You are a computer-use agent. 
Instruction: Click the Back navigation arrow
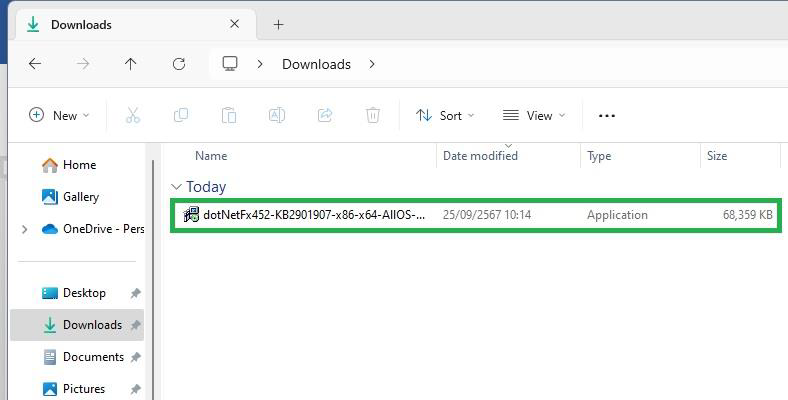pos(35,64)
